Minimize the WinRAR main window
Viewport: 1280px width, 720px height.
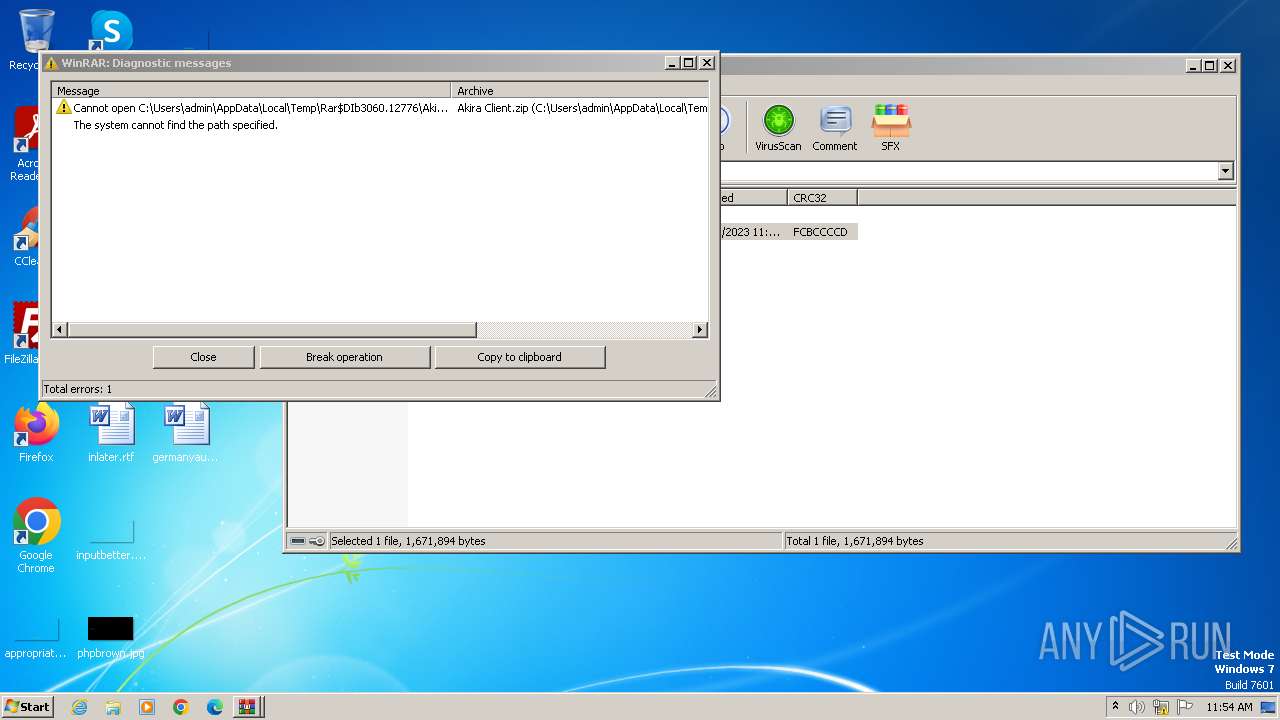tap(1193, 66)
